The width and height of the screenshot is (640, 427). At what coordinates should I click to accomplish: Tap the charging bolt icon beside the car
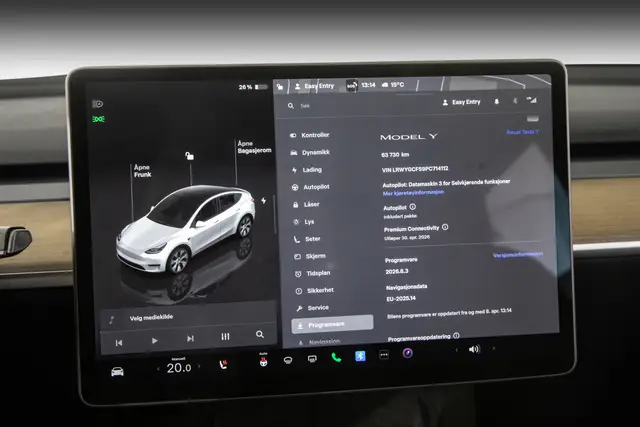[264, 200]
